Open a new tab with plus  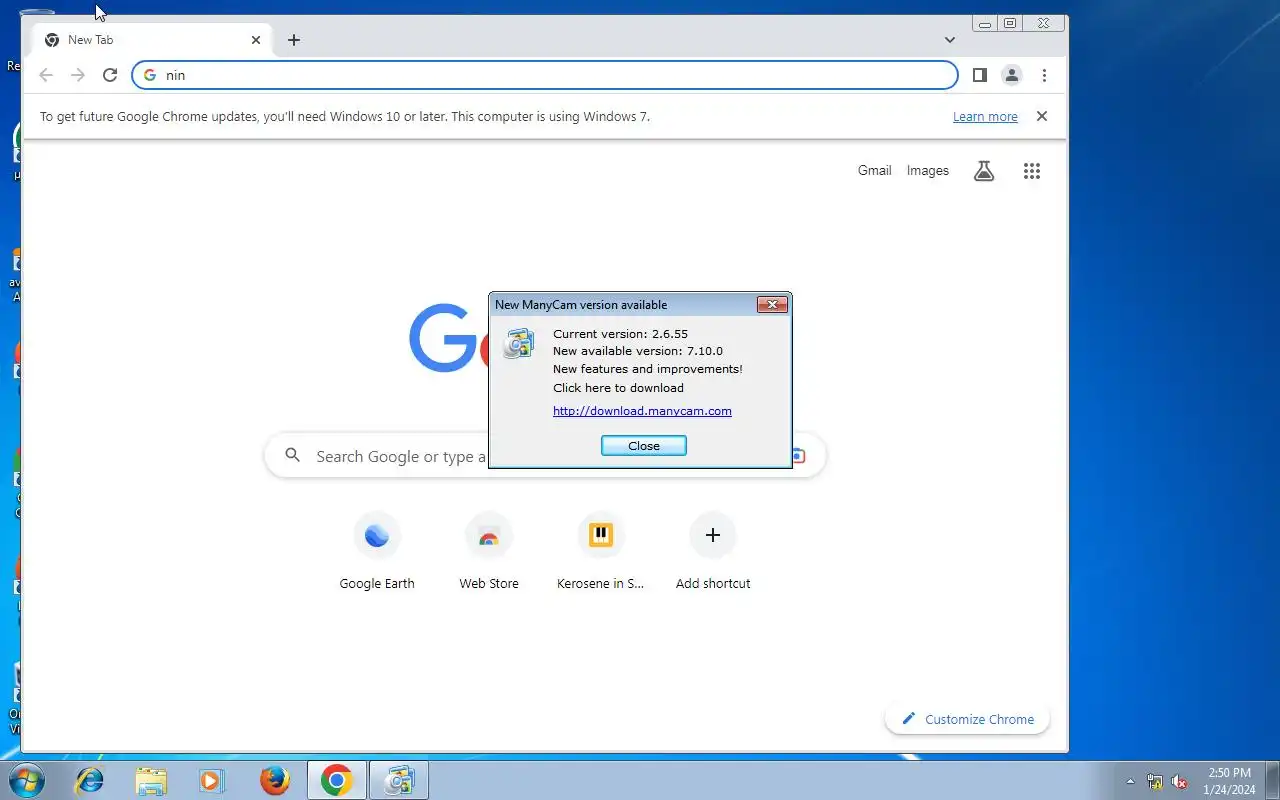(x=293, y=40)
